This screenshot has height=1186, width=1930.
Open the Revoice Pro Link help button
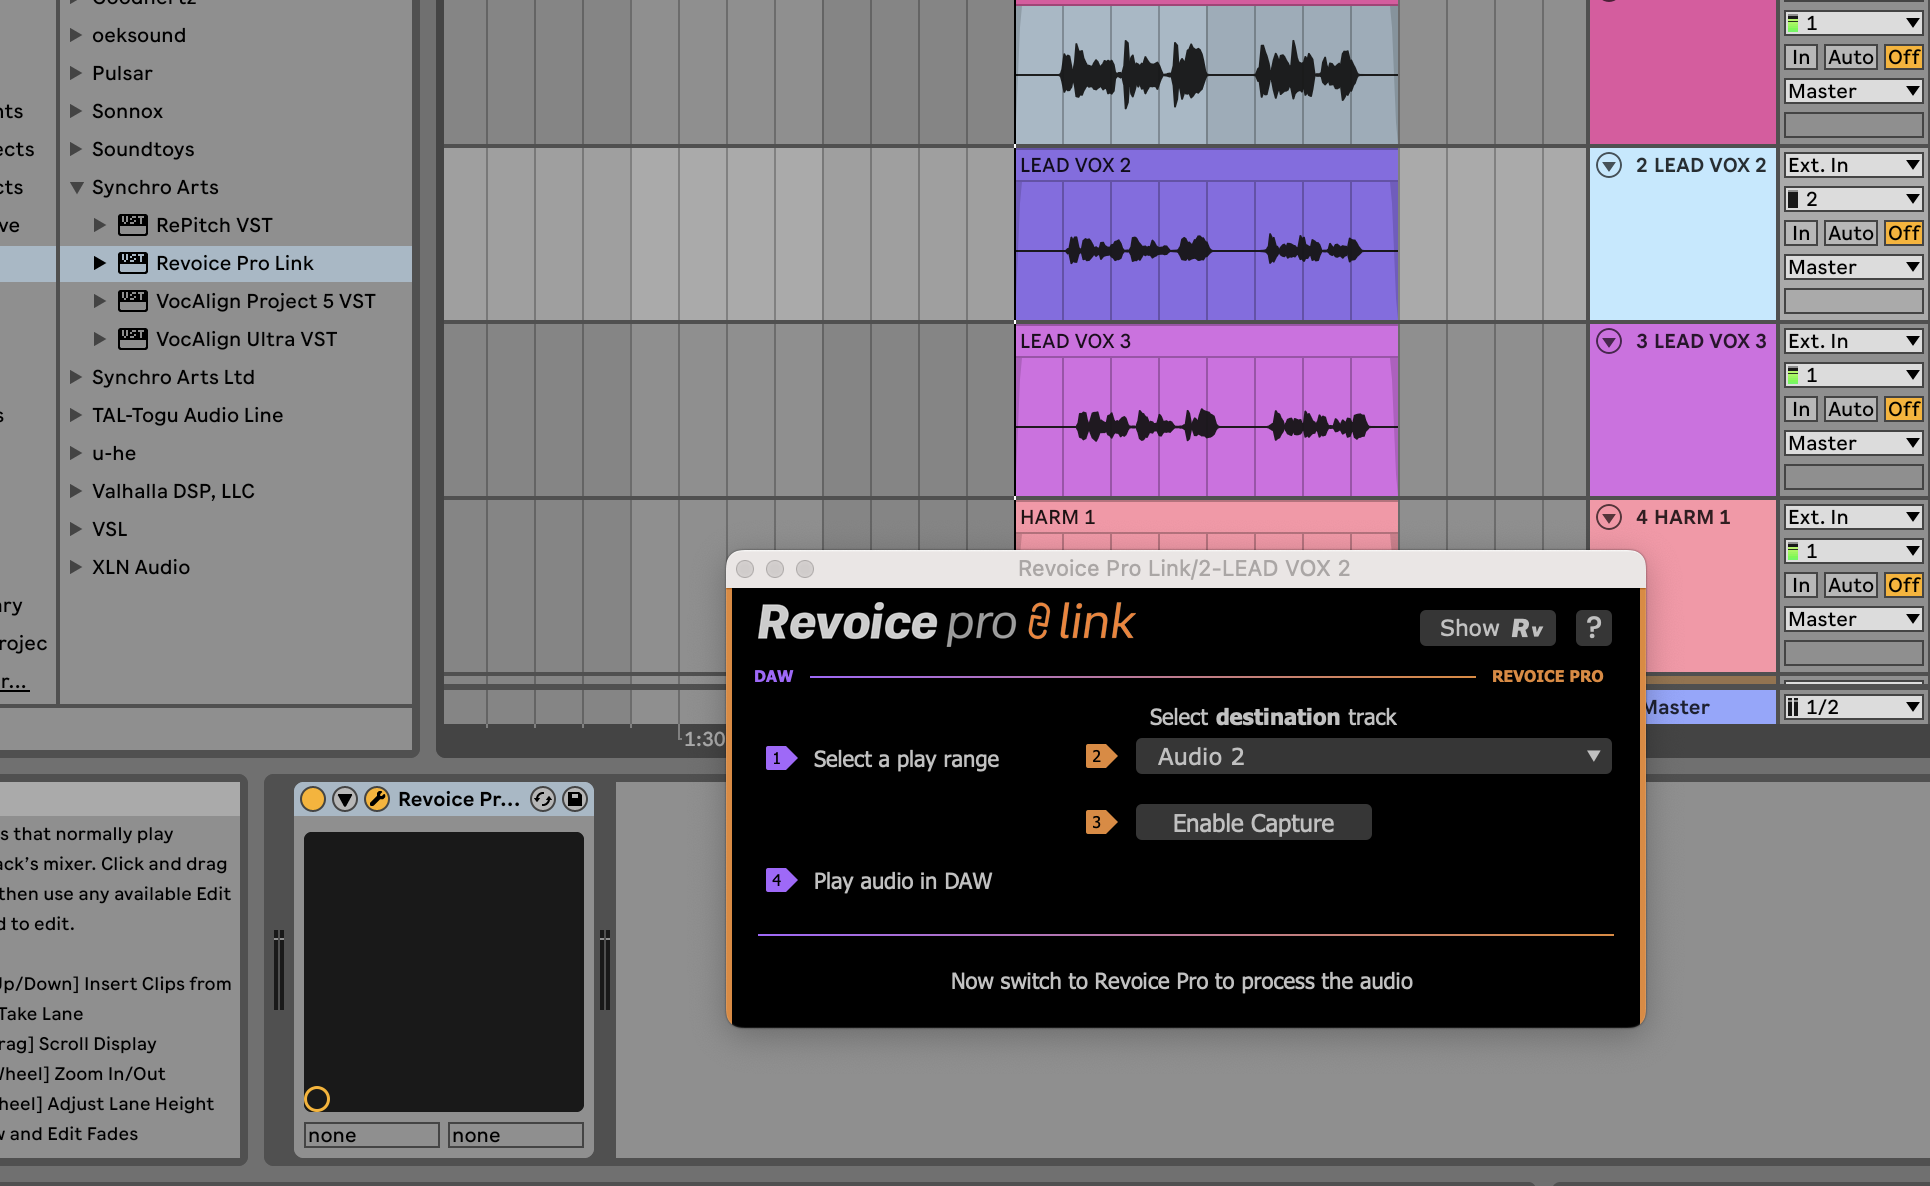coord(1593,628)
